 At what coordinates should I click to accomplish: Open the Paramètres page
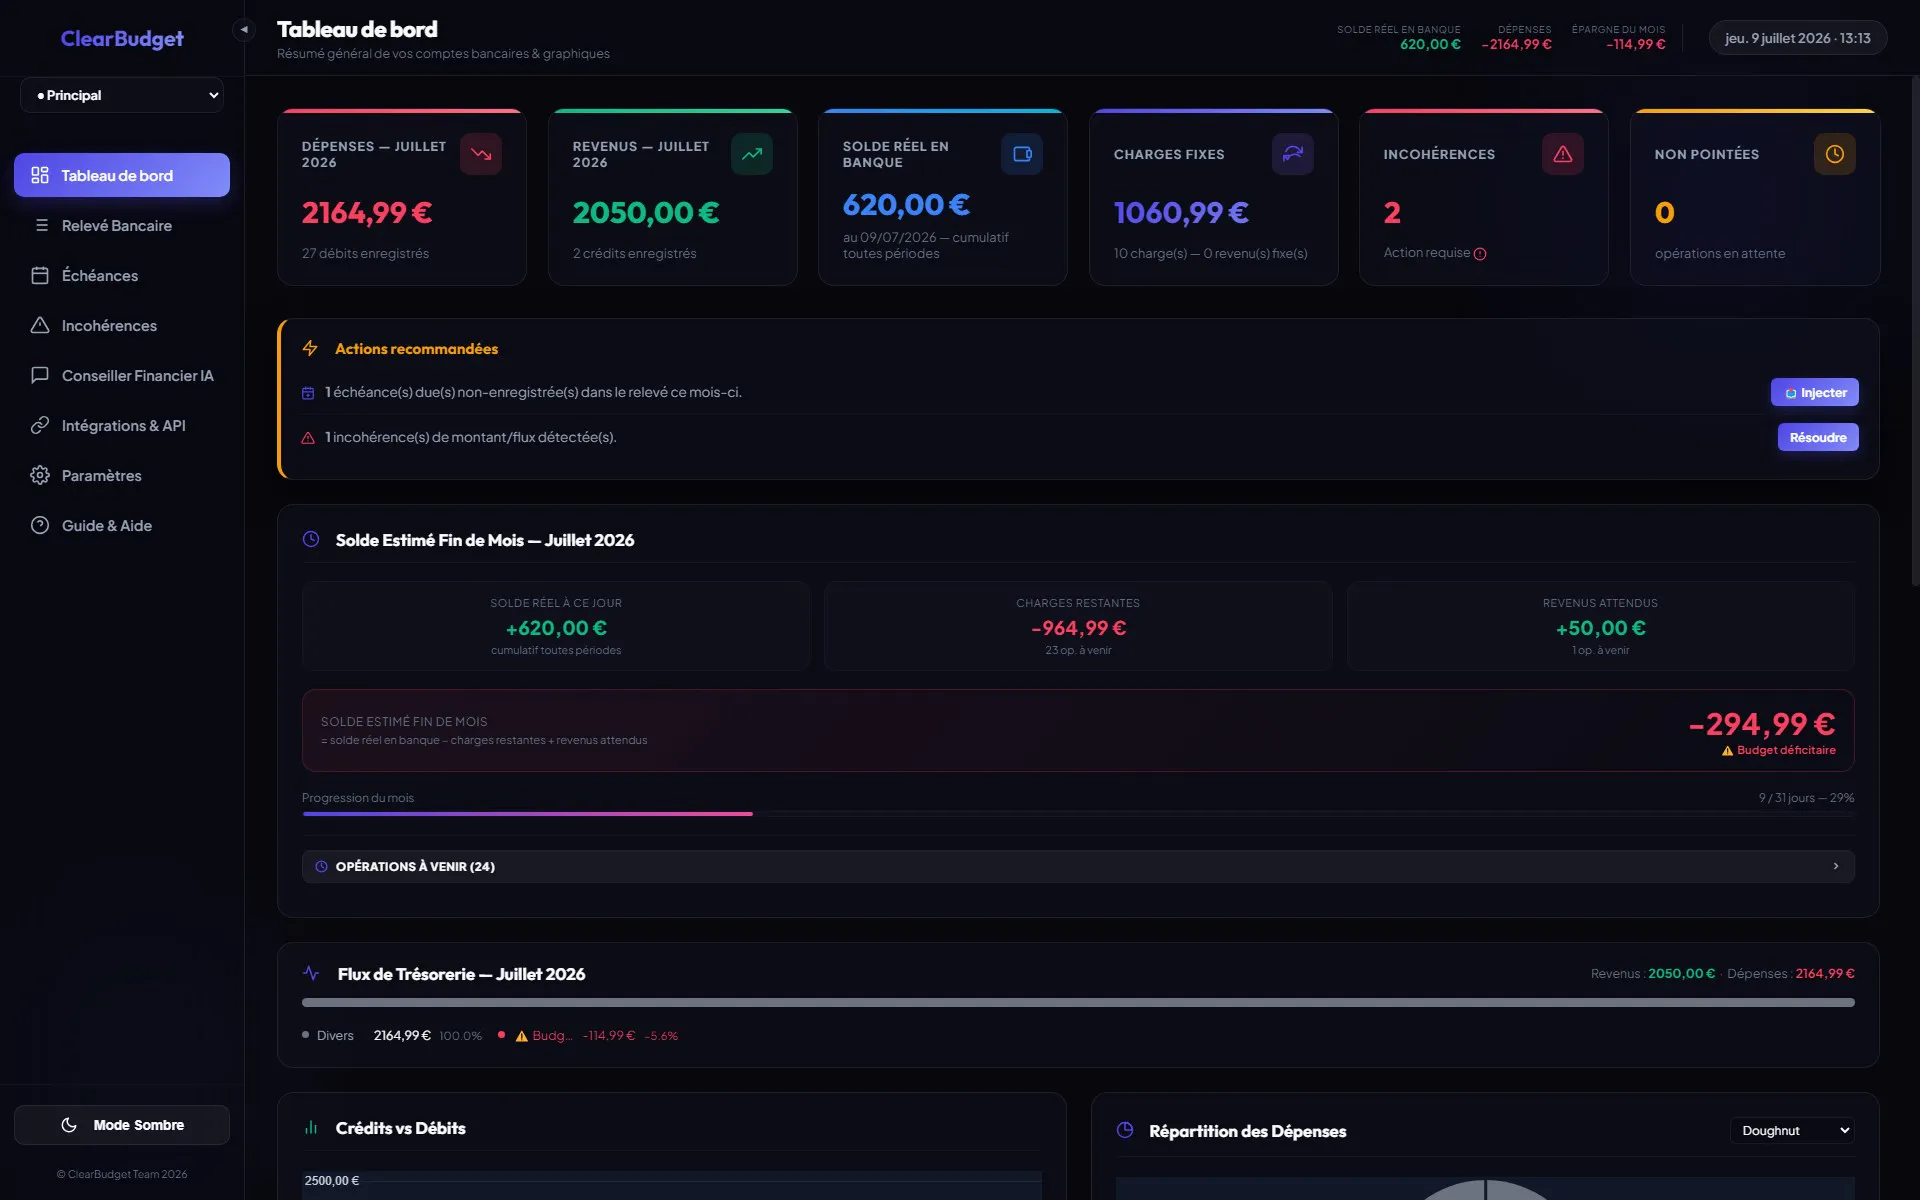[122, 475]
